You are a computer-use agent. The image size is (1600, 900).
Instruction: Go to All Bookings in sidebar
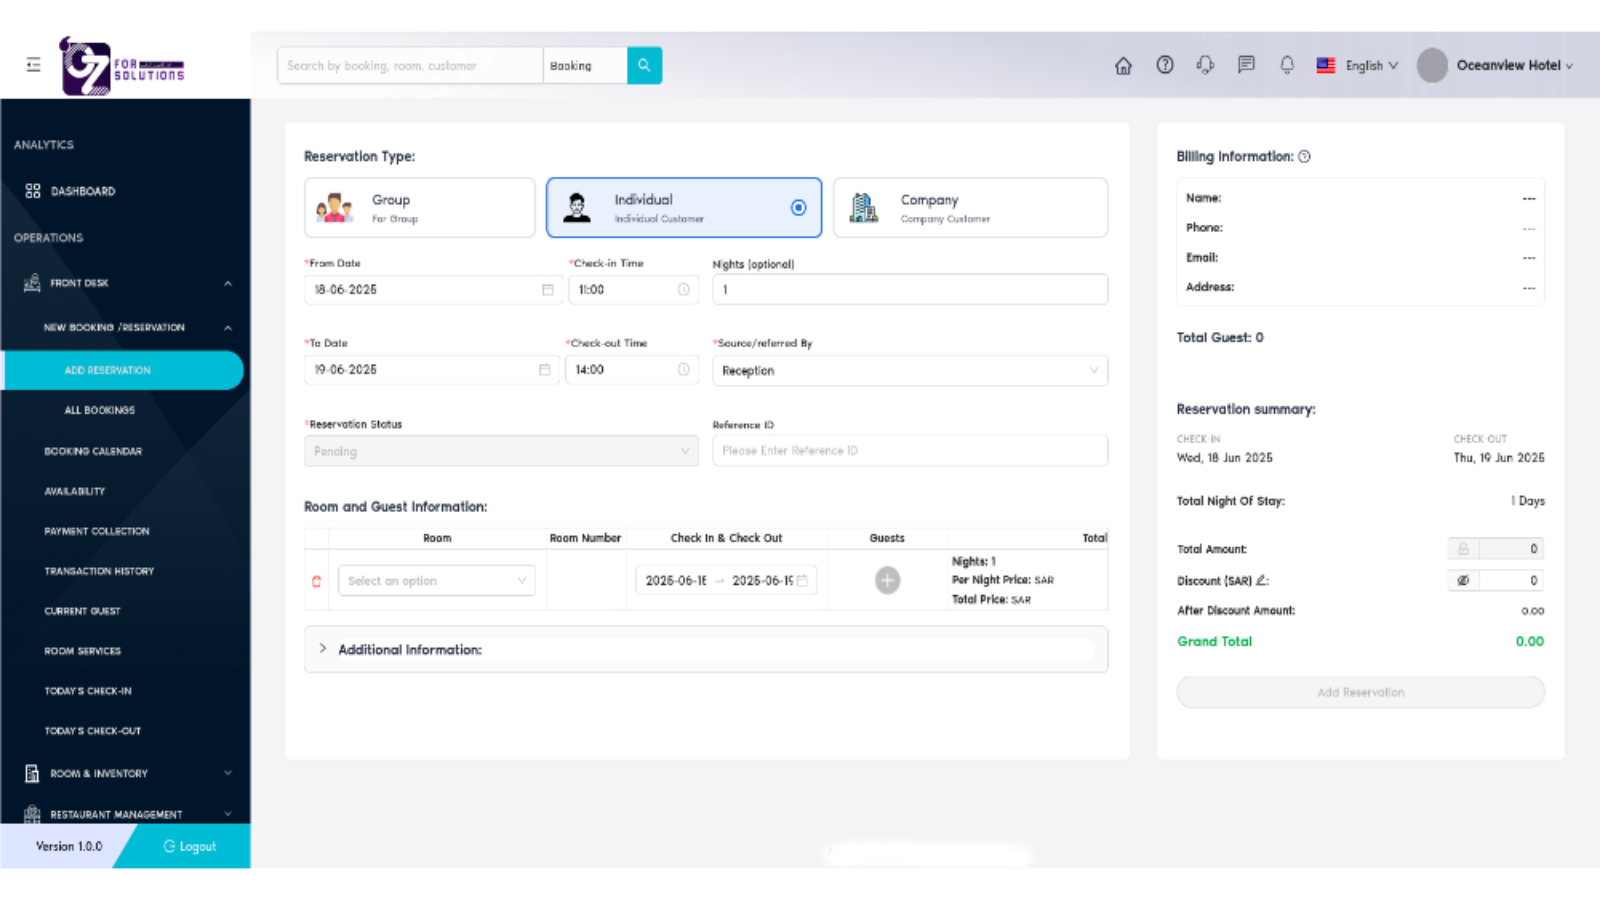99,410
